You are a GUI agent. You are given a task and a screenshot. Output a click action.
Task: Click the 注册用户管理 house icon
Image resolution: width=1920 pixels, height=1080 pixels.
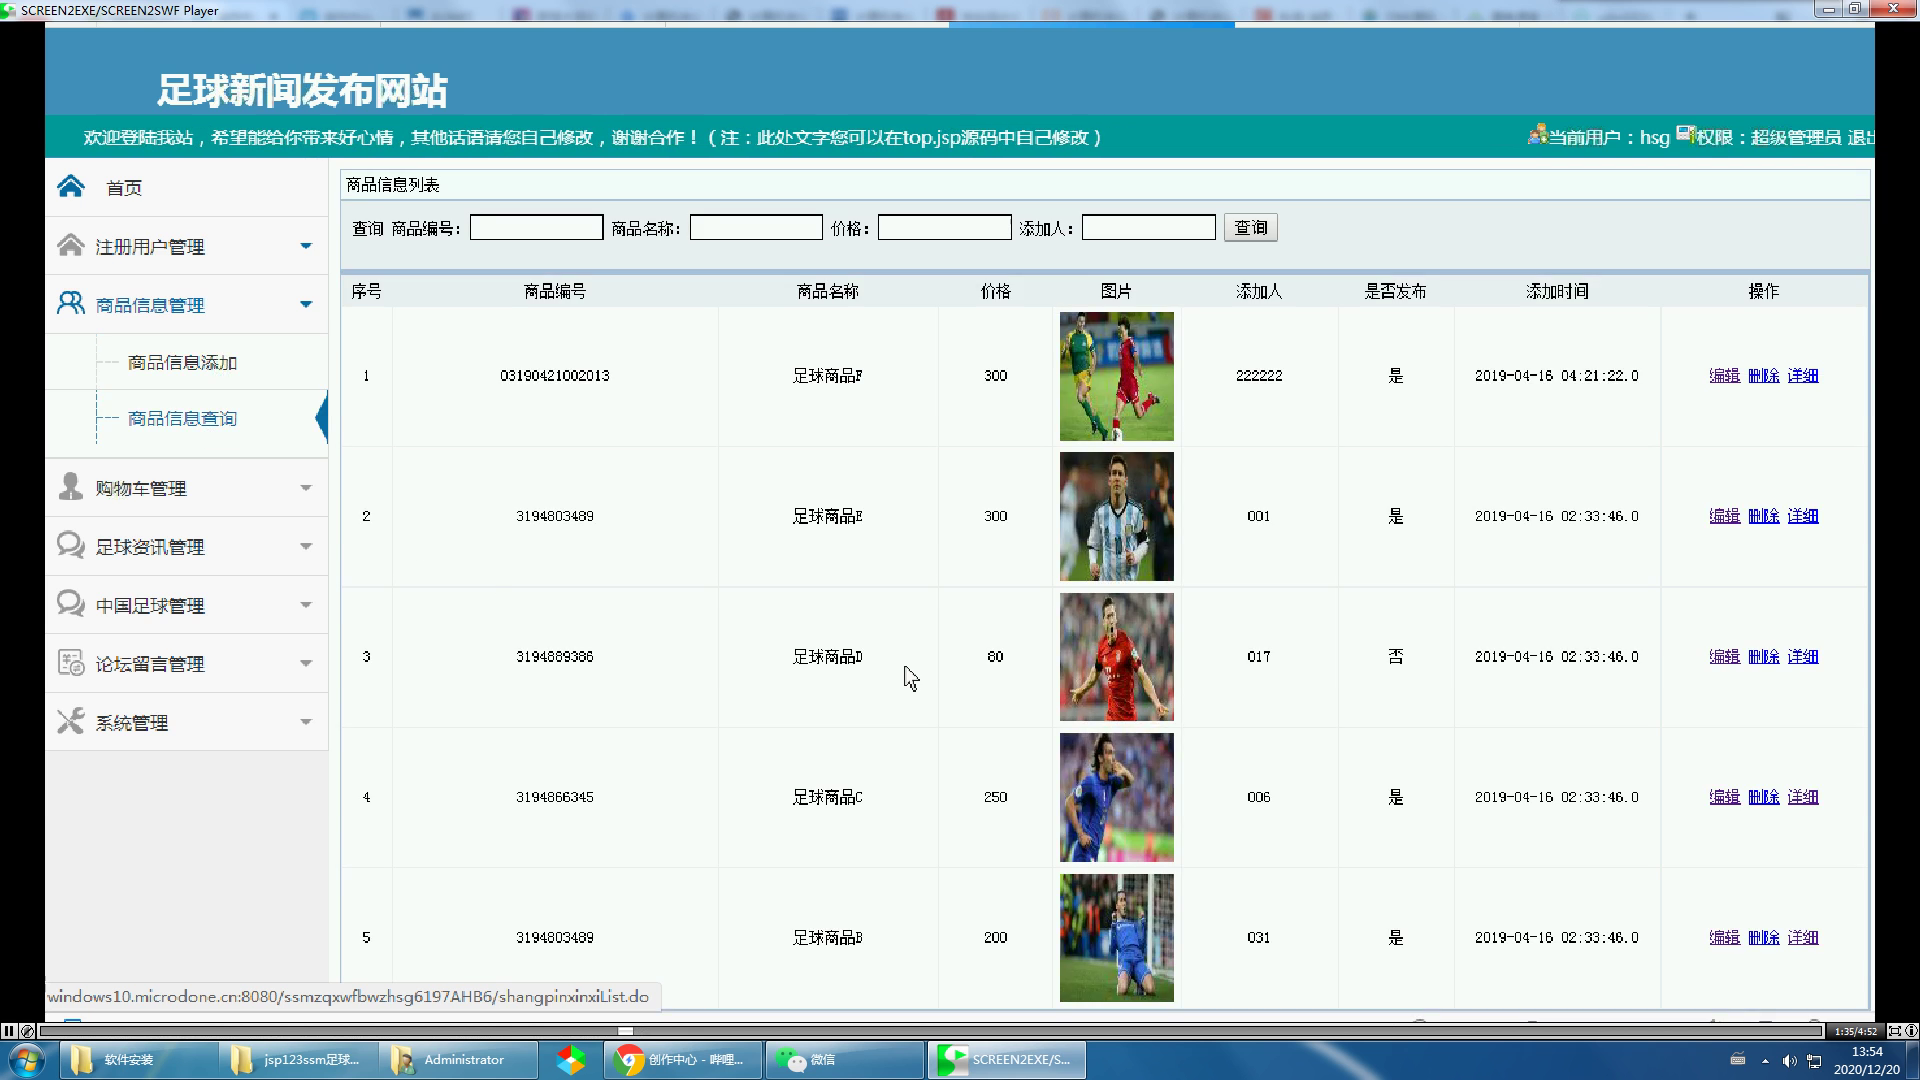71,245
